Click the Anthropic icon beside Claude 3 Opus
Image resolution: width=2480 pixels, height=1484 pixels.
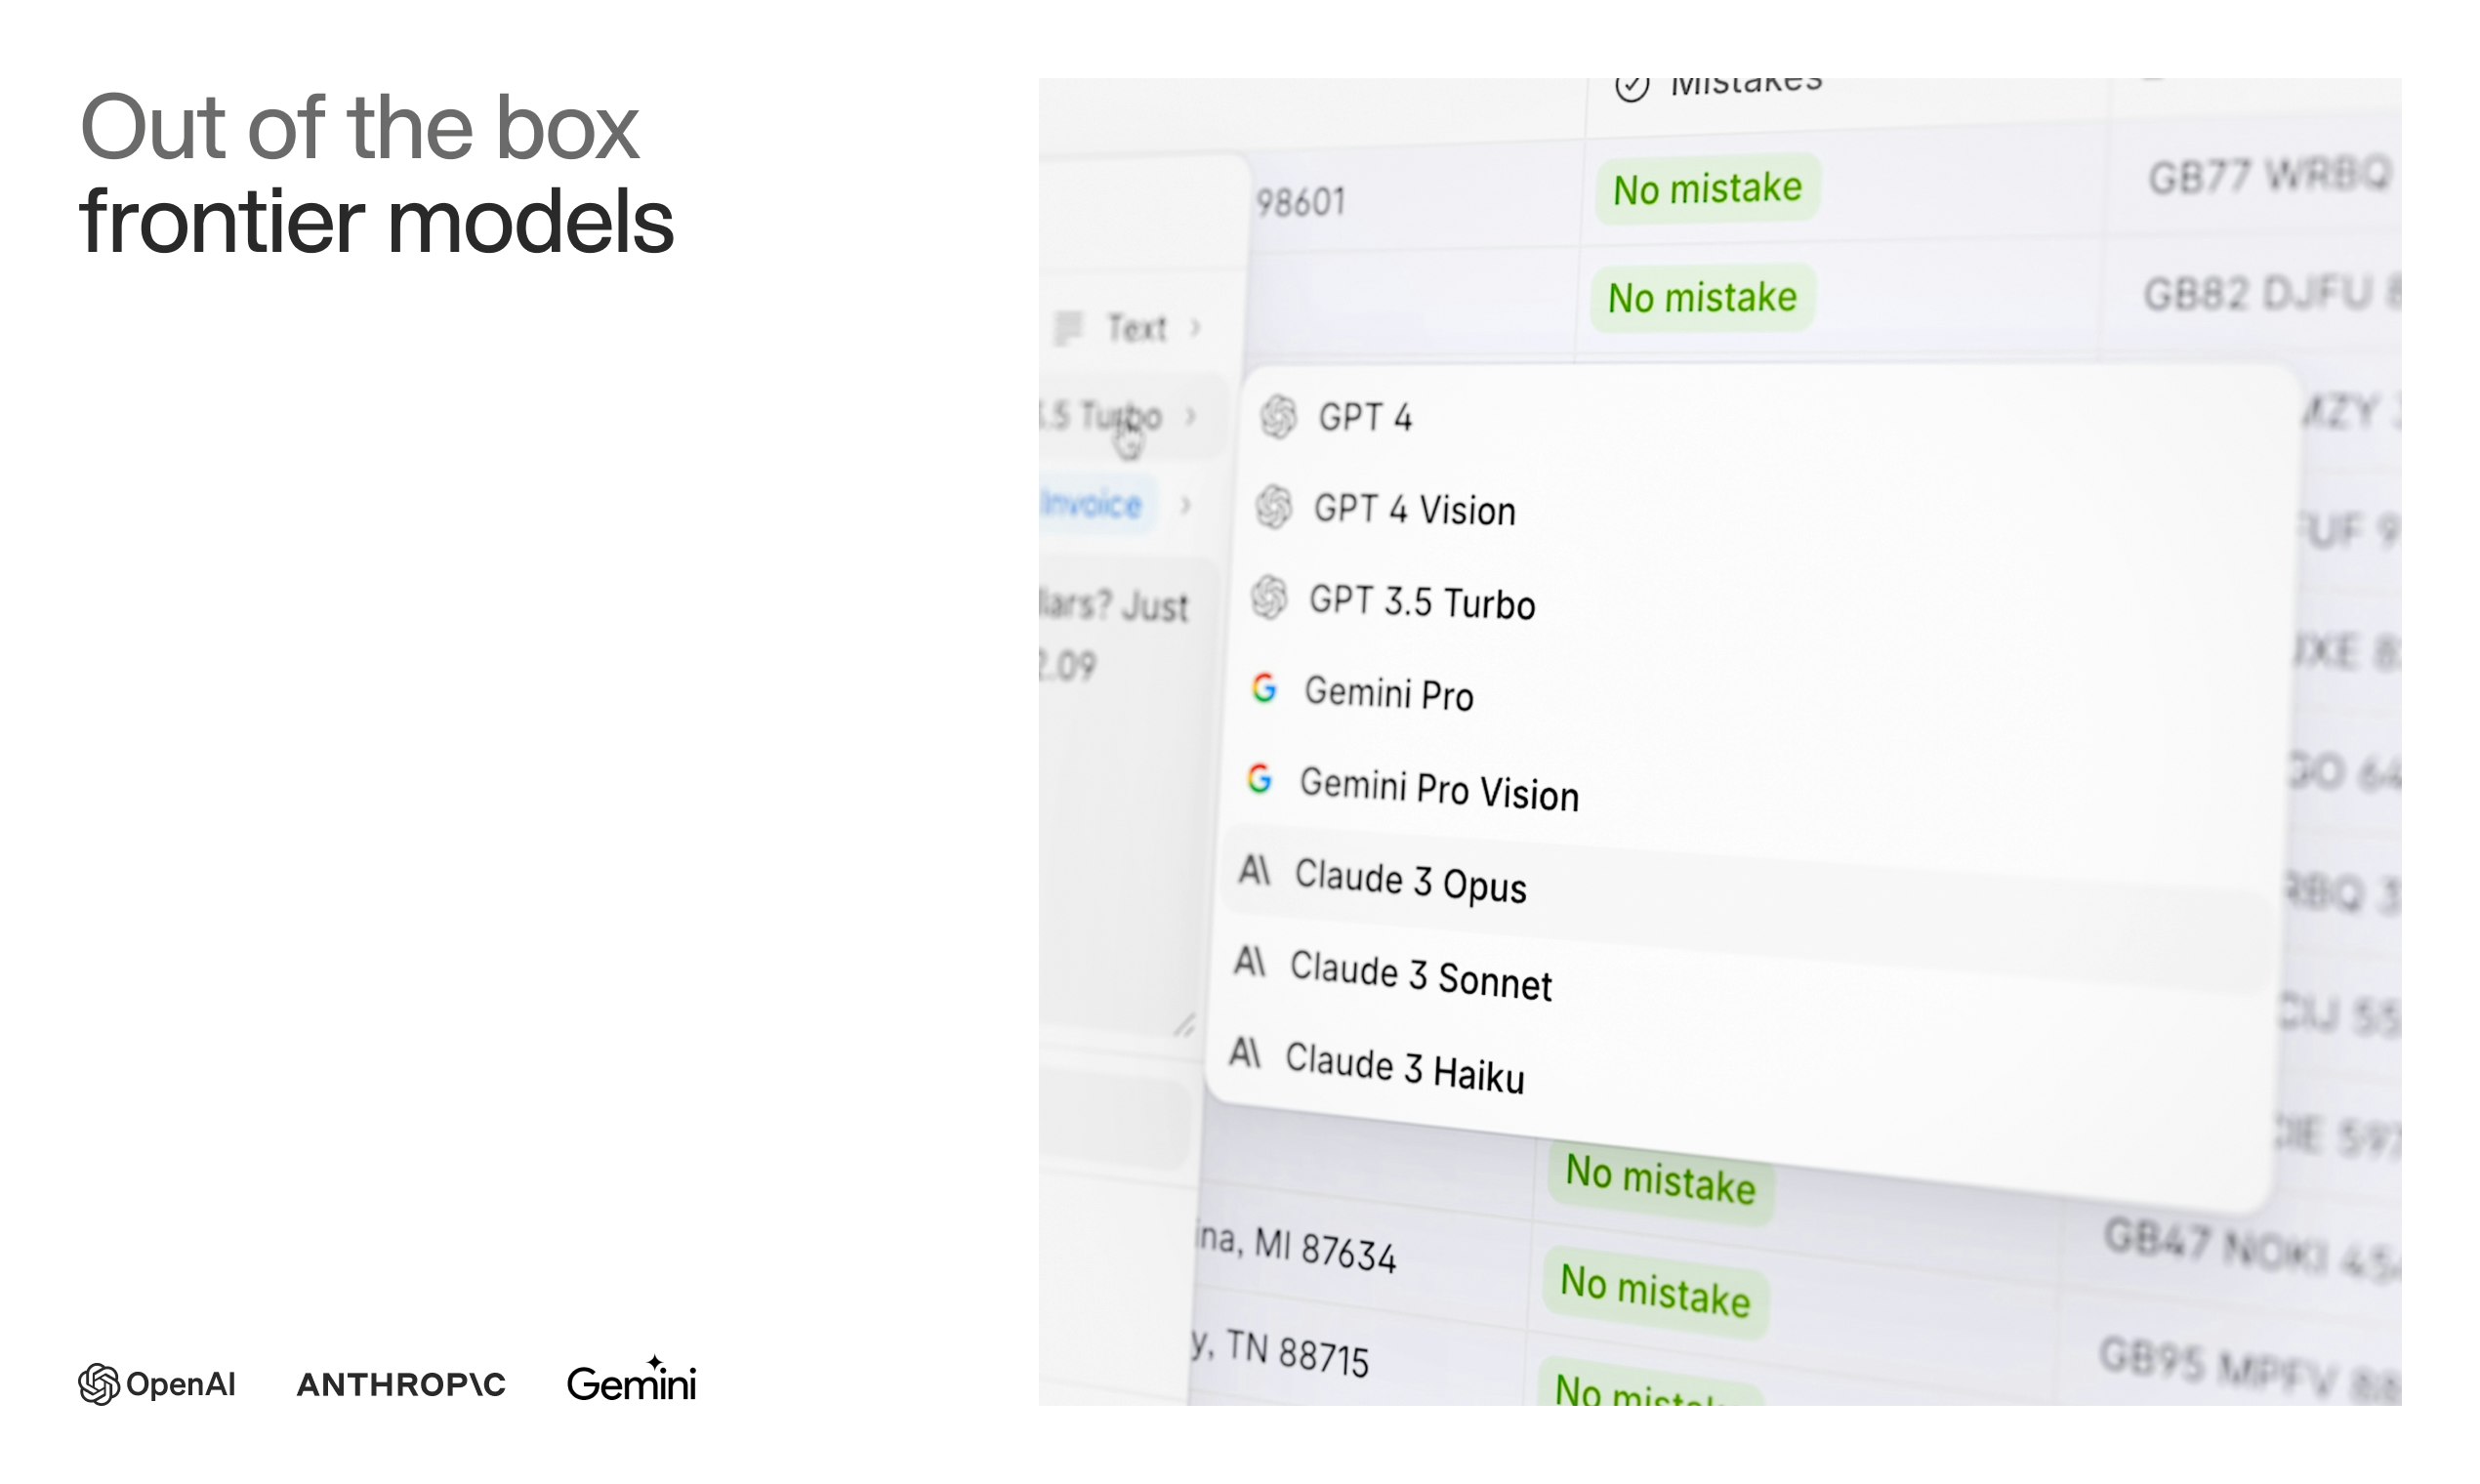click(1254, 871)
